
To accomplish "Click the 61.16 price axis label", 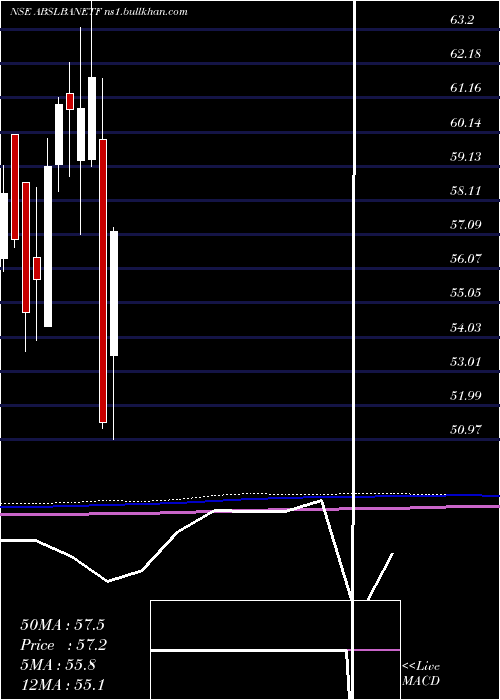I will [466, 88].
